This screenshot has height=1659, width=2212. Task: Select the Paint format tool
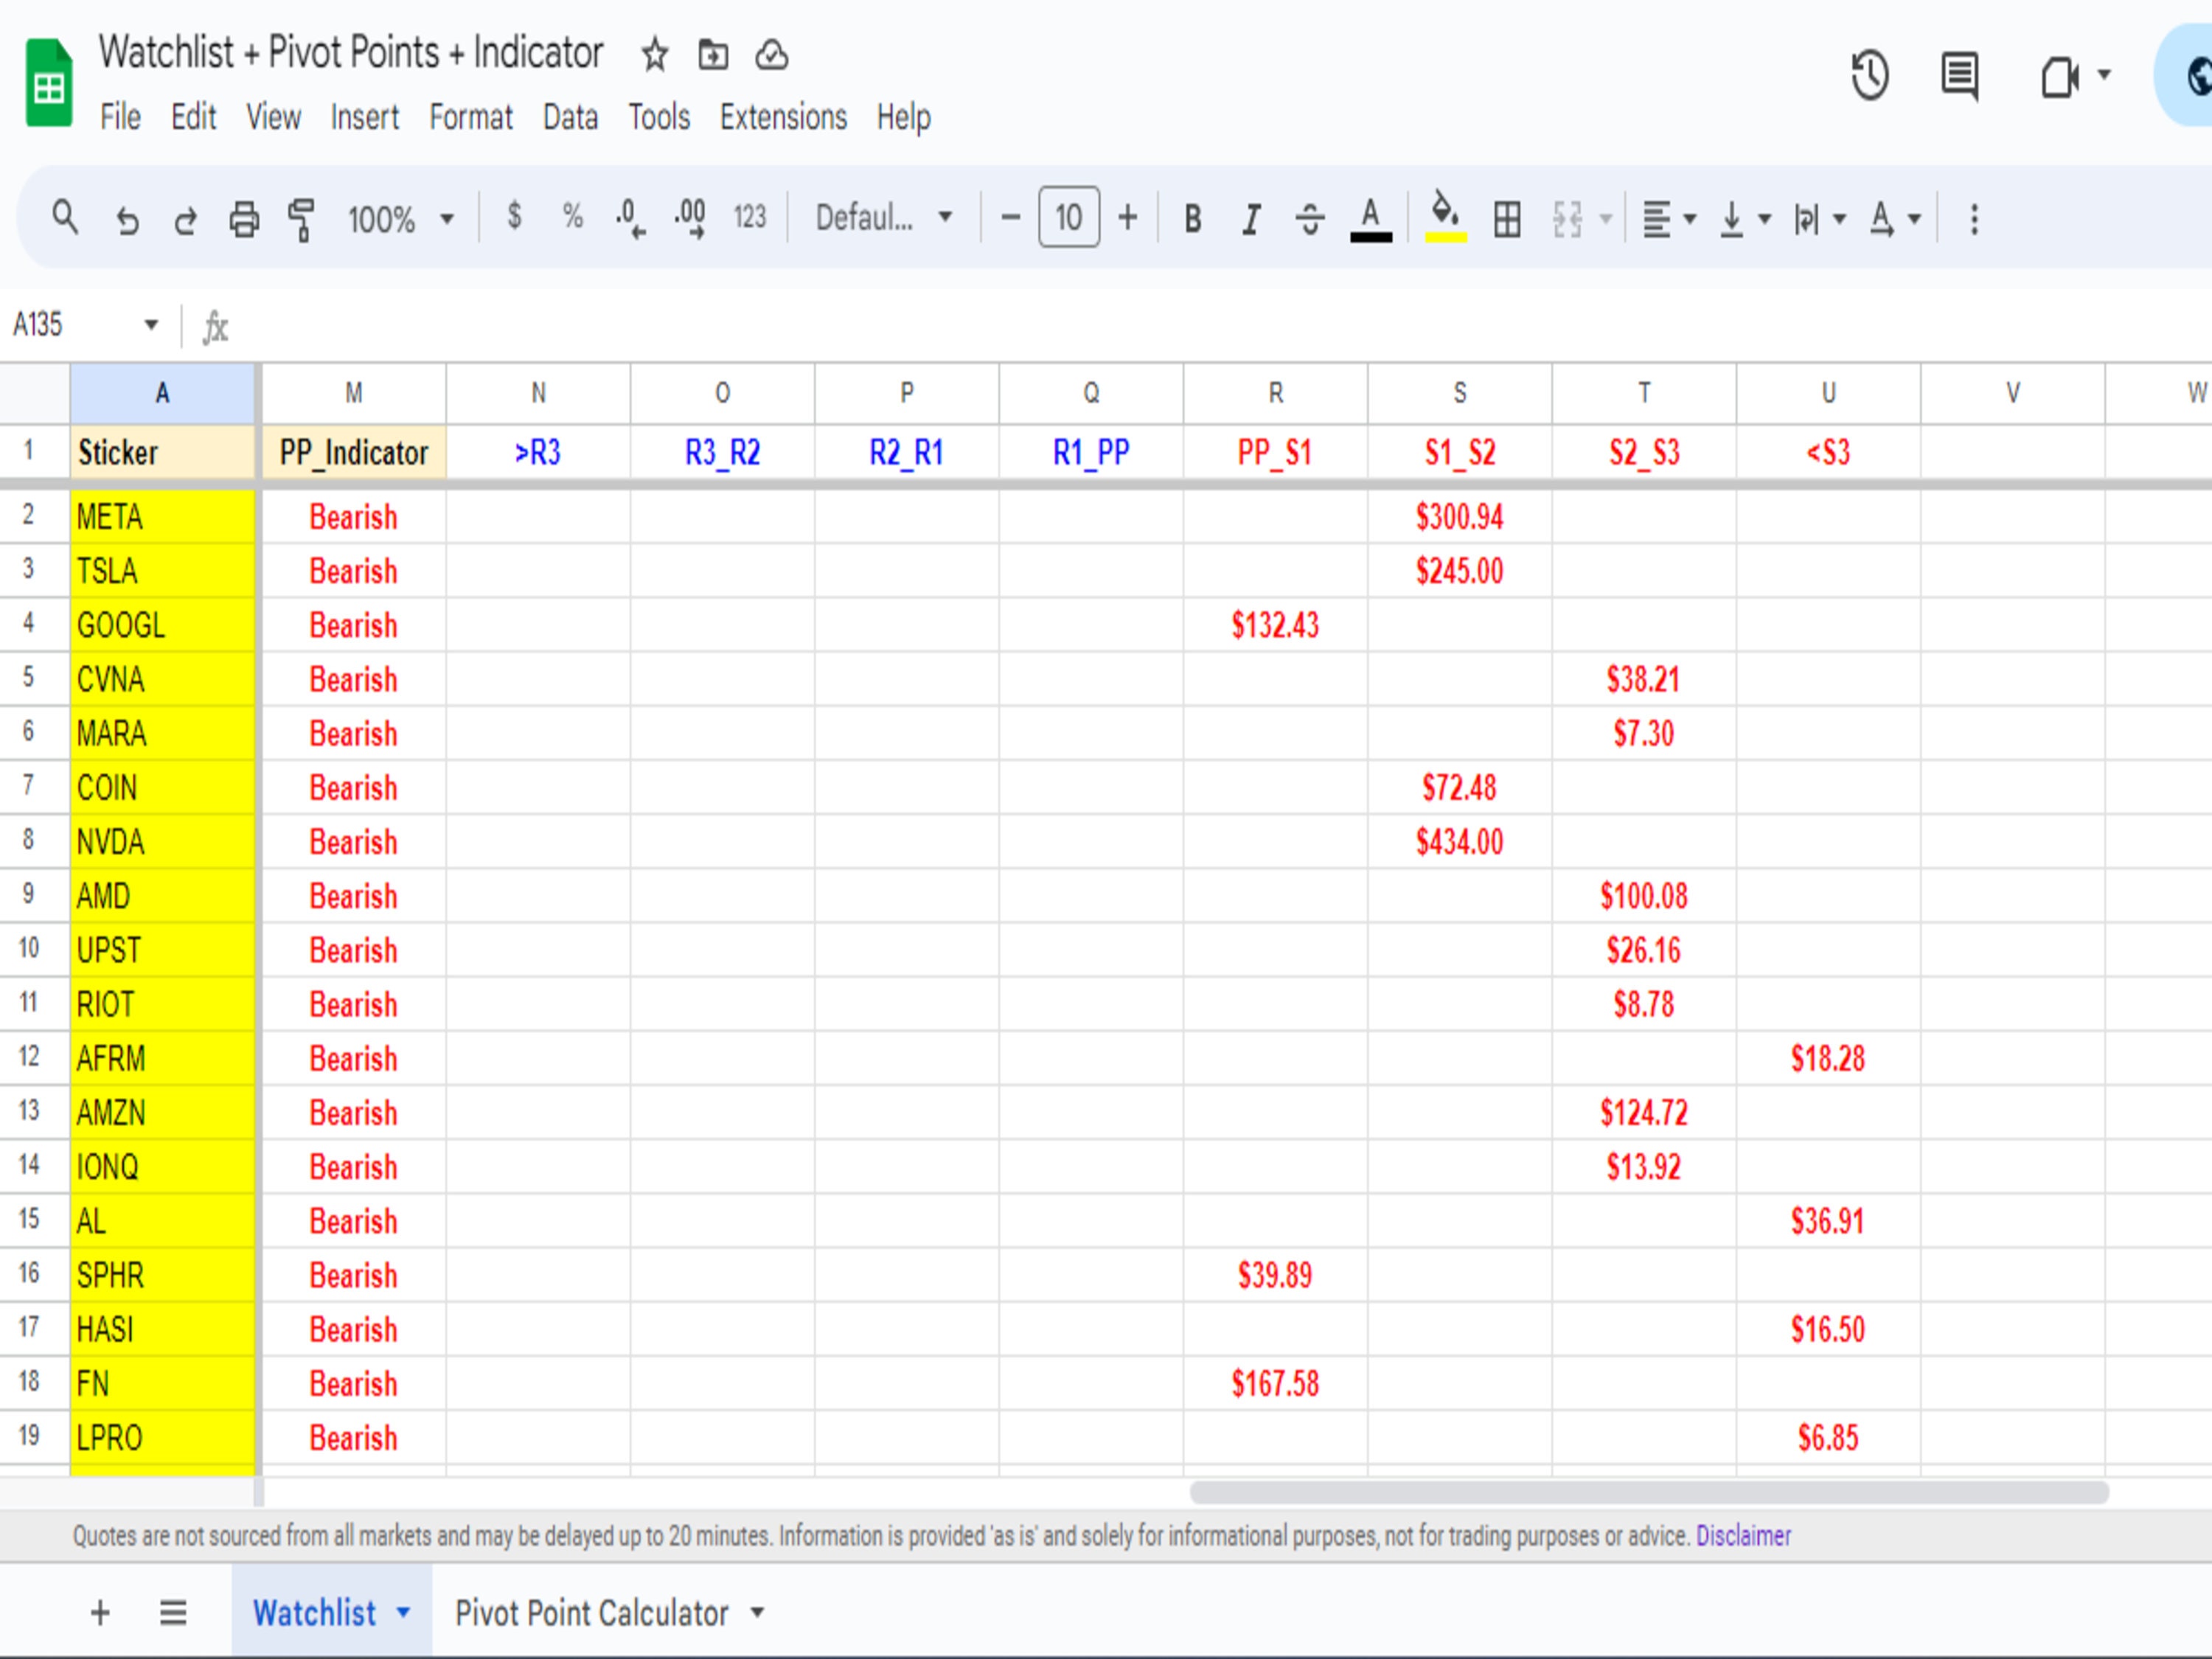click(301, 218)
